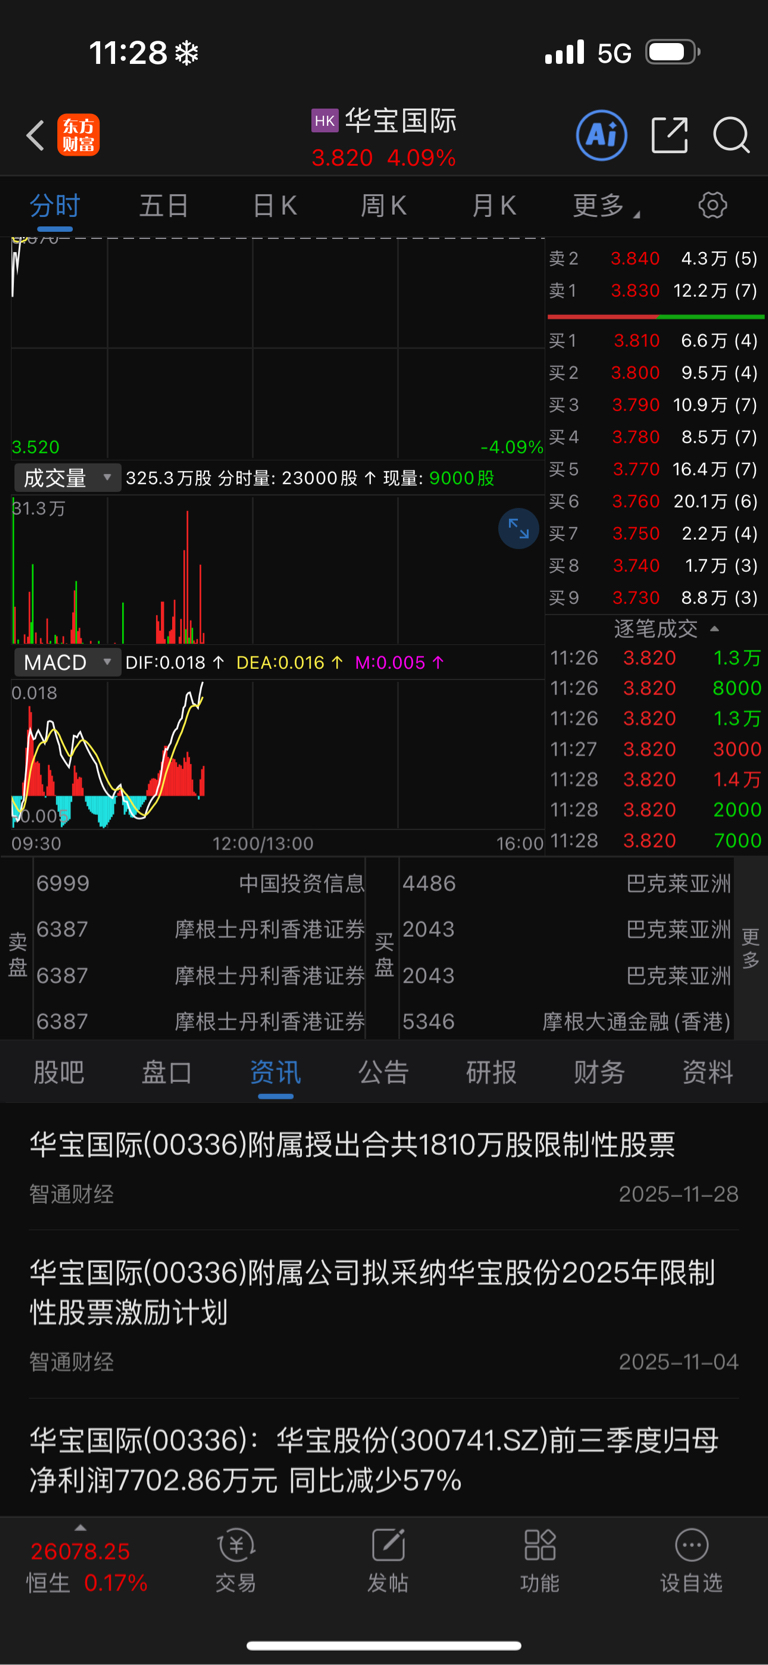
Task: Switch to the 日K chart tab
Action: point(274,206)
